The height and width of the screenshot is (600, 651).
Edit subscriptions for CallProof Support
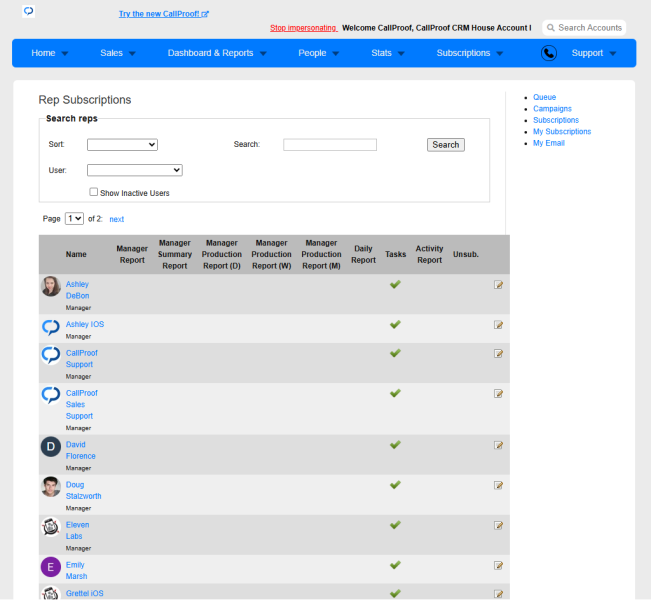click(498, 353)
